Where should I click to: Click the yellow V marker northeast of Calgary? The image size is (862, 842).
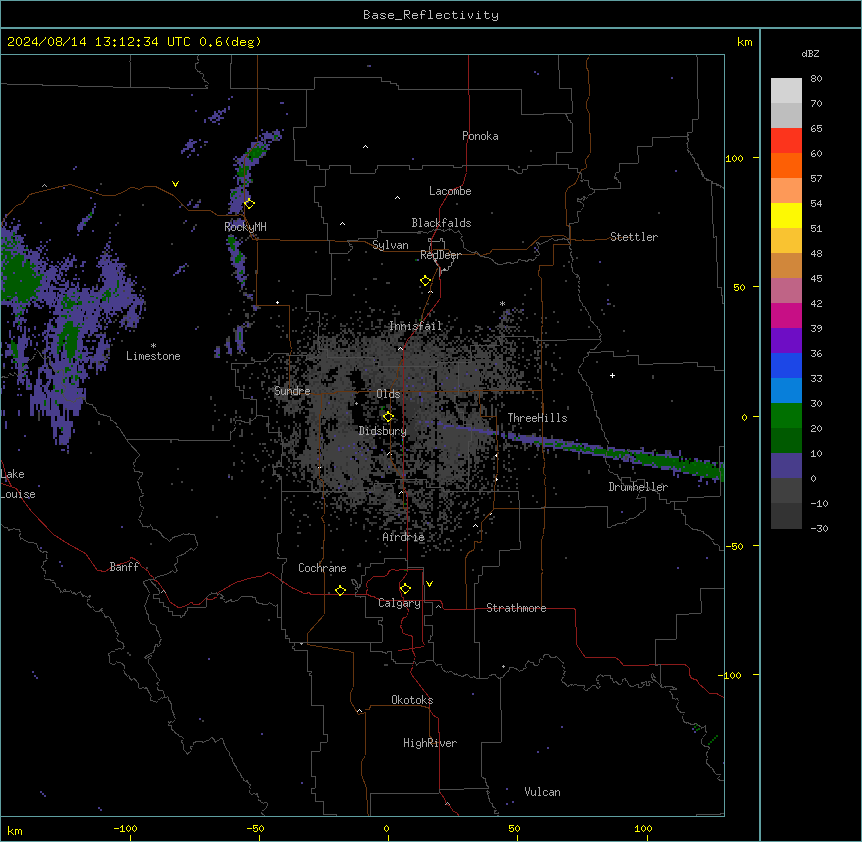(429, 584)
